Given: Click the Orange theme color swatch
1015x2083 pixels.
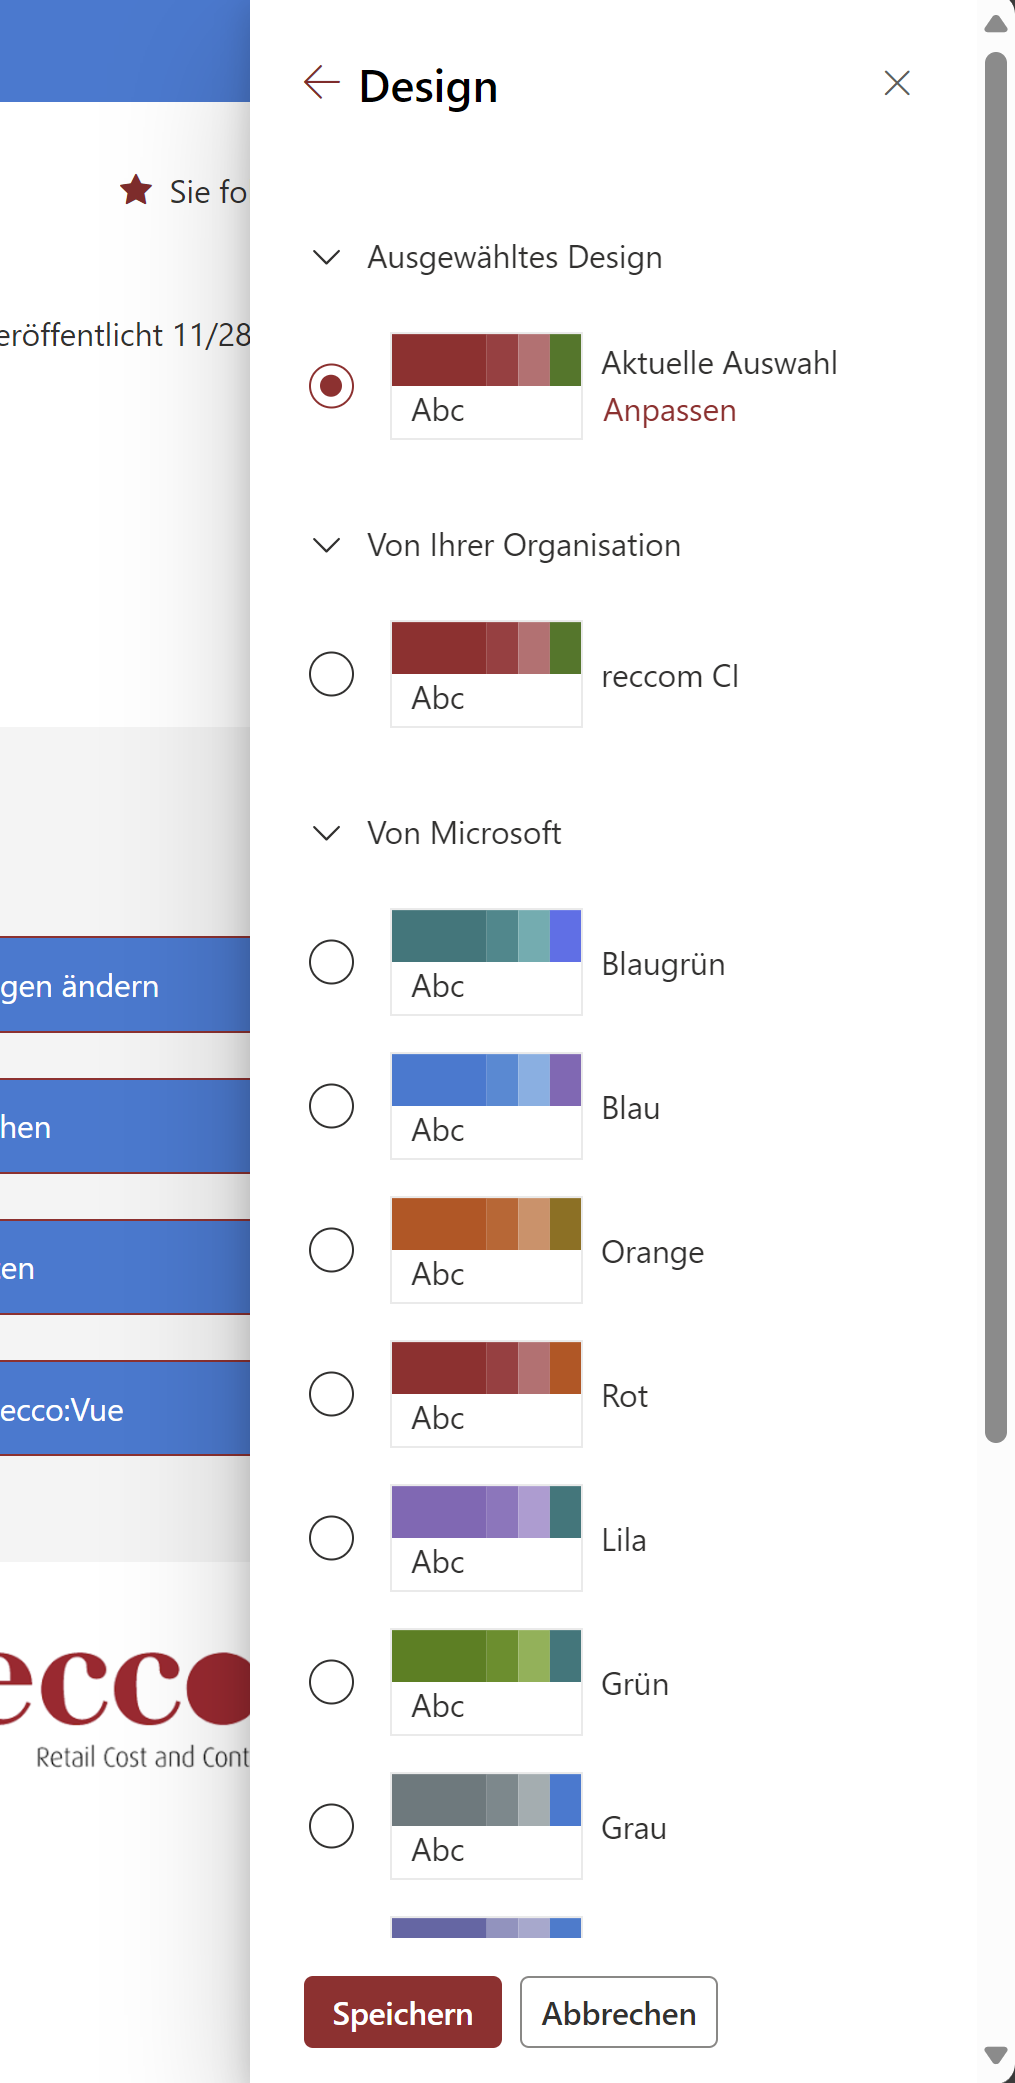Looking at the screenshot, I should [486, 1249].
